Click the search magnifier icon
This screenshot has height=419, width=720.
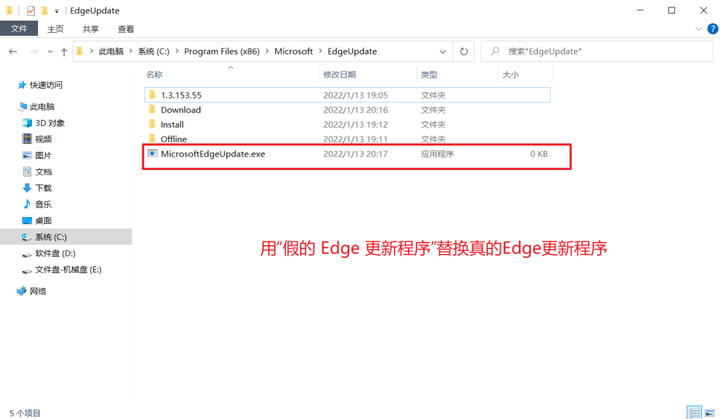(495, 51)
